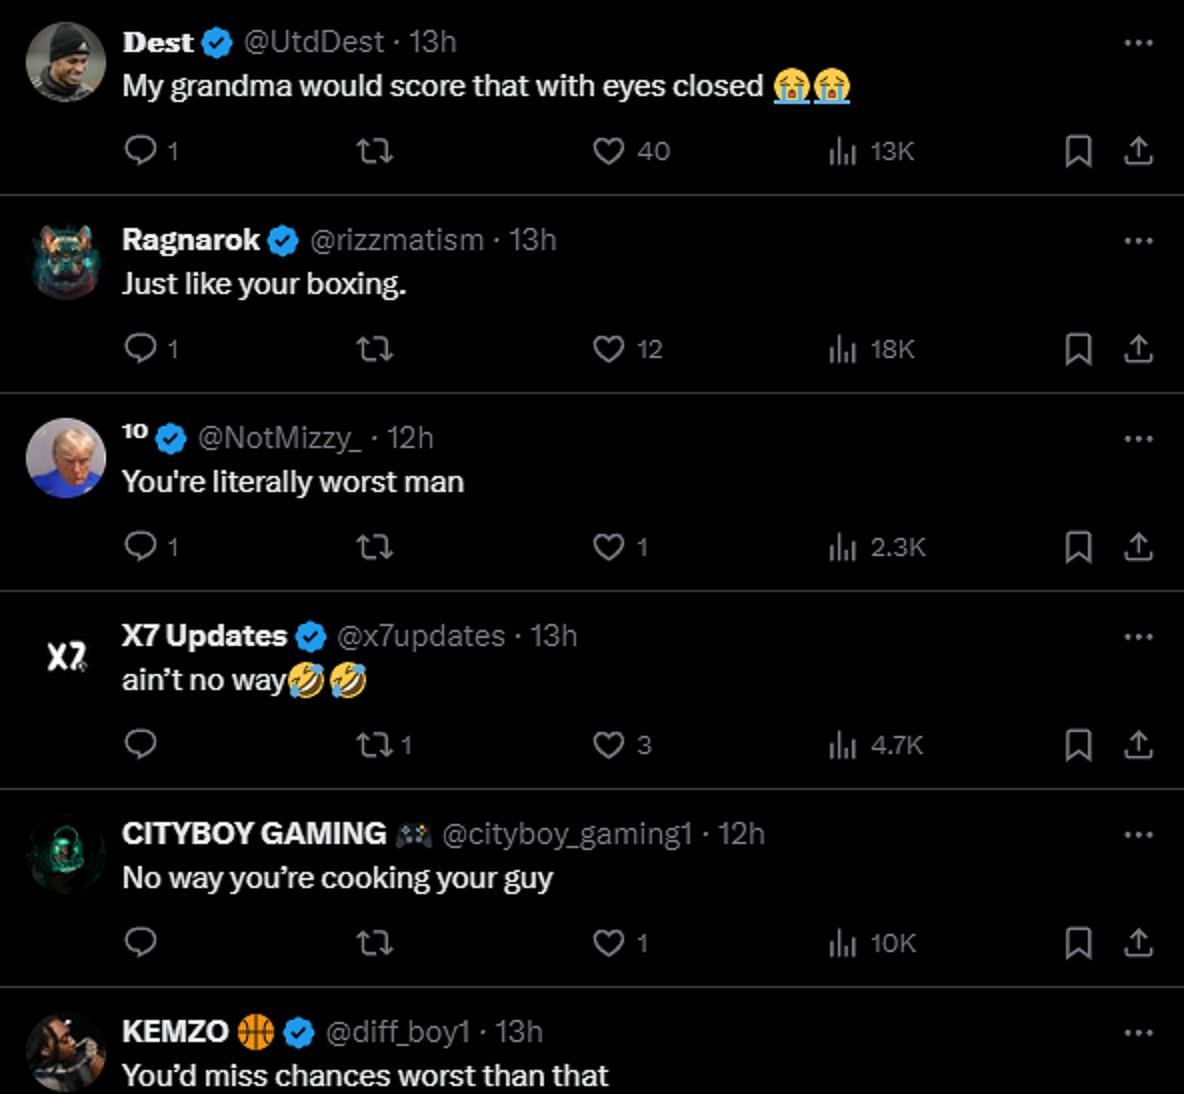Open @cityboy_gaming1 profile handle
Image resolution: width=1184 pixels, height=1094 pixels.
[x=566, y=834]
